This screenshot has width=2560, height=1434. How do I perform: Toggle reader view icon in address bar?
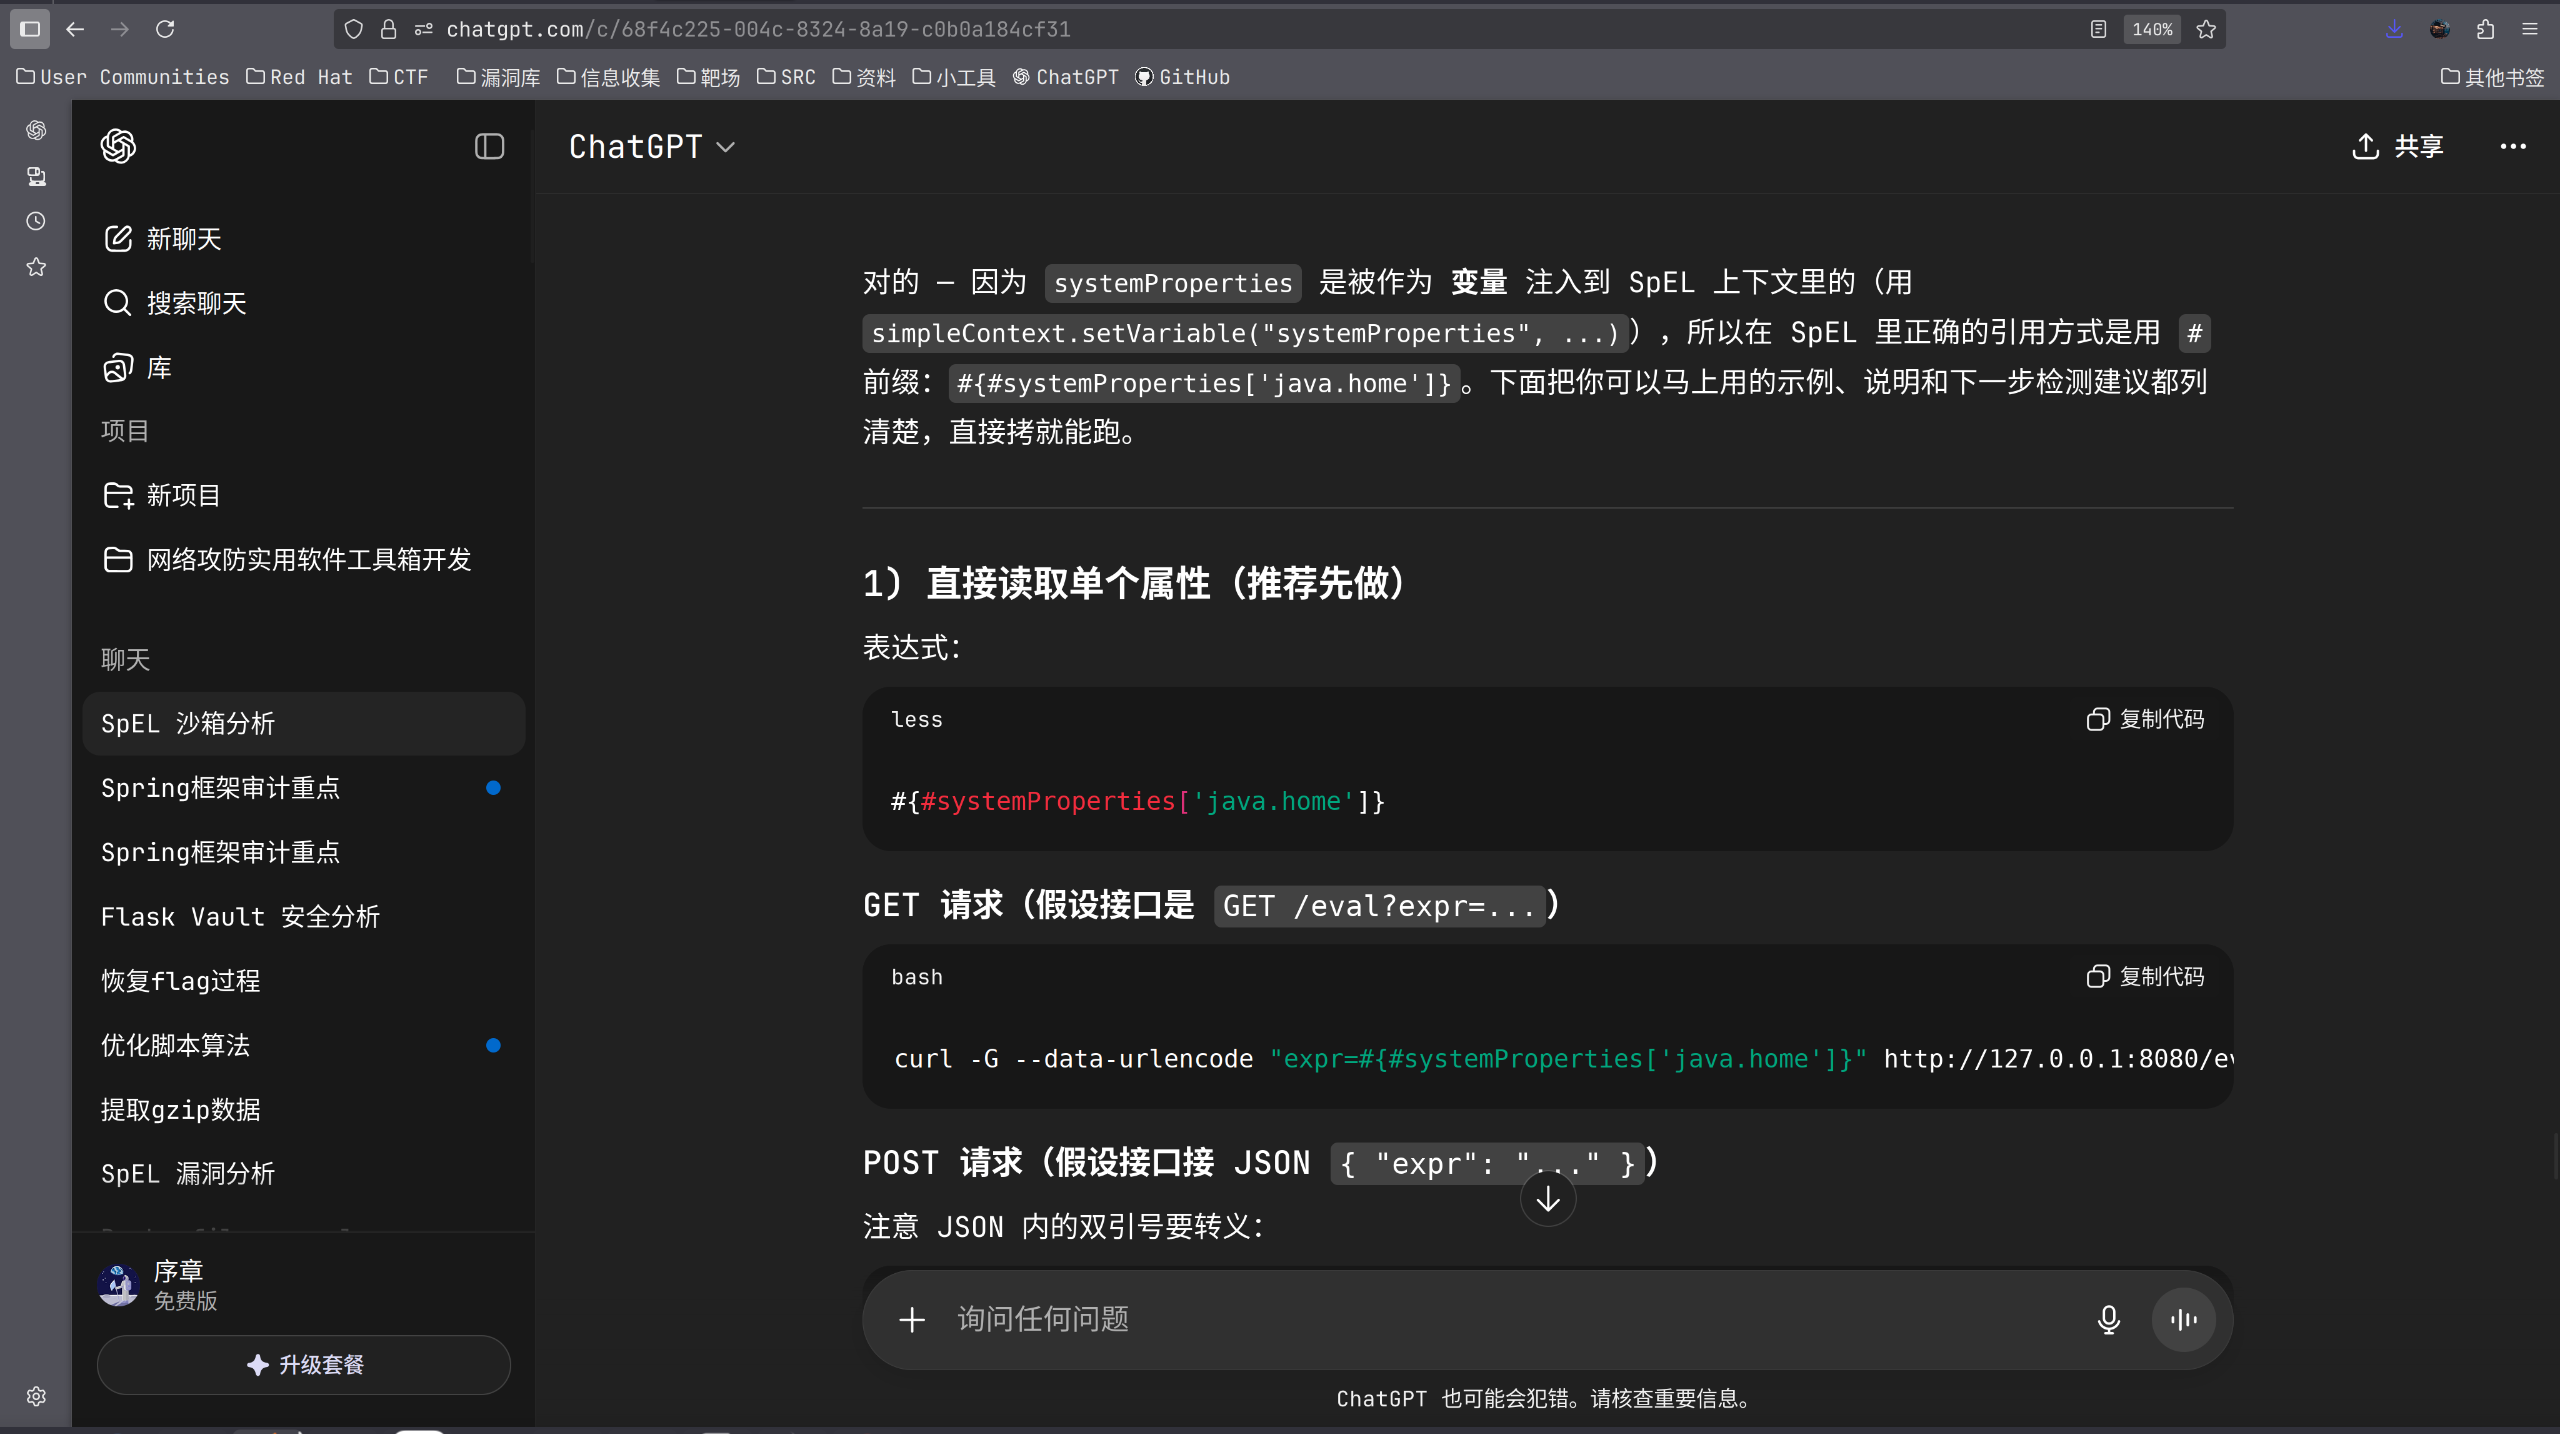(x=2098, y=29)
